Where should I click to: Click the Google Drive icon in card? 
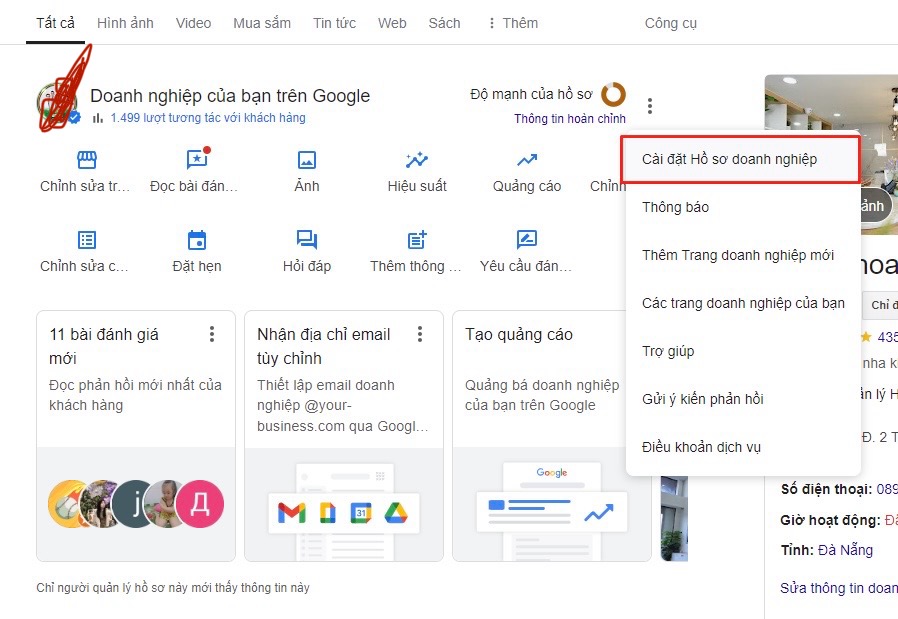tap(396, 512)
